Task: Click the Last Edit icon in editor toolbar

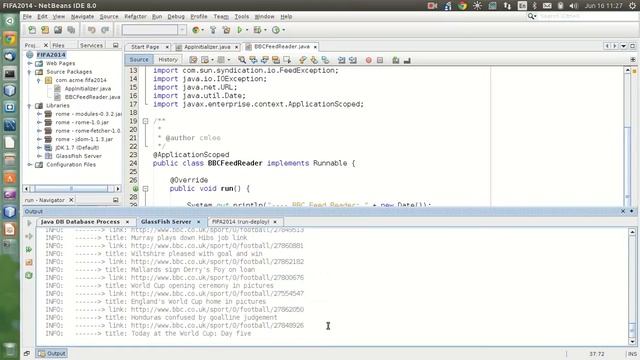Action: (x=193, y=60)
